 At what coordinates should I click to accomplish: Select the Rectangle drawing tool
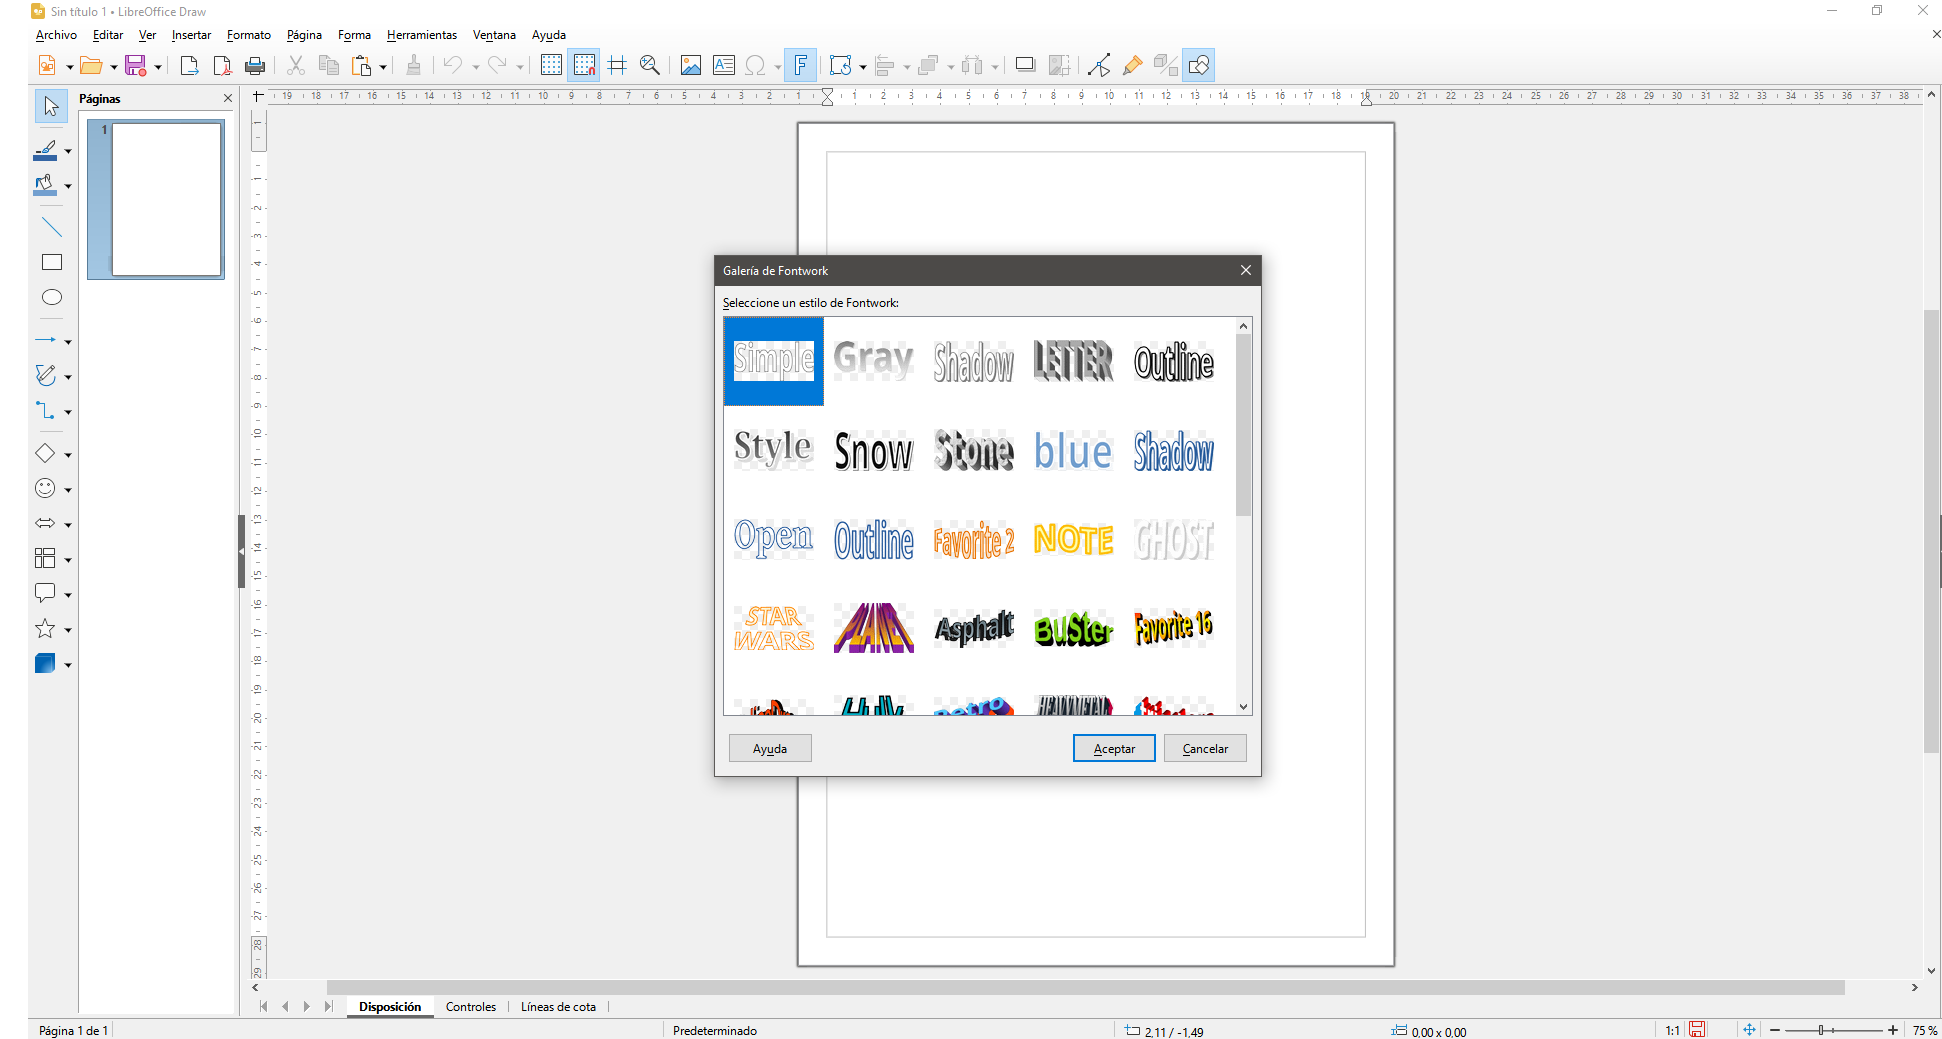52,262
